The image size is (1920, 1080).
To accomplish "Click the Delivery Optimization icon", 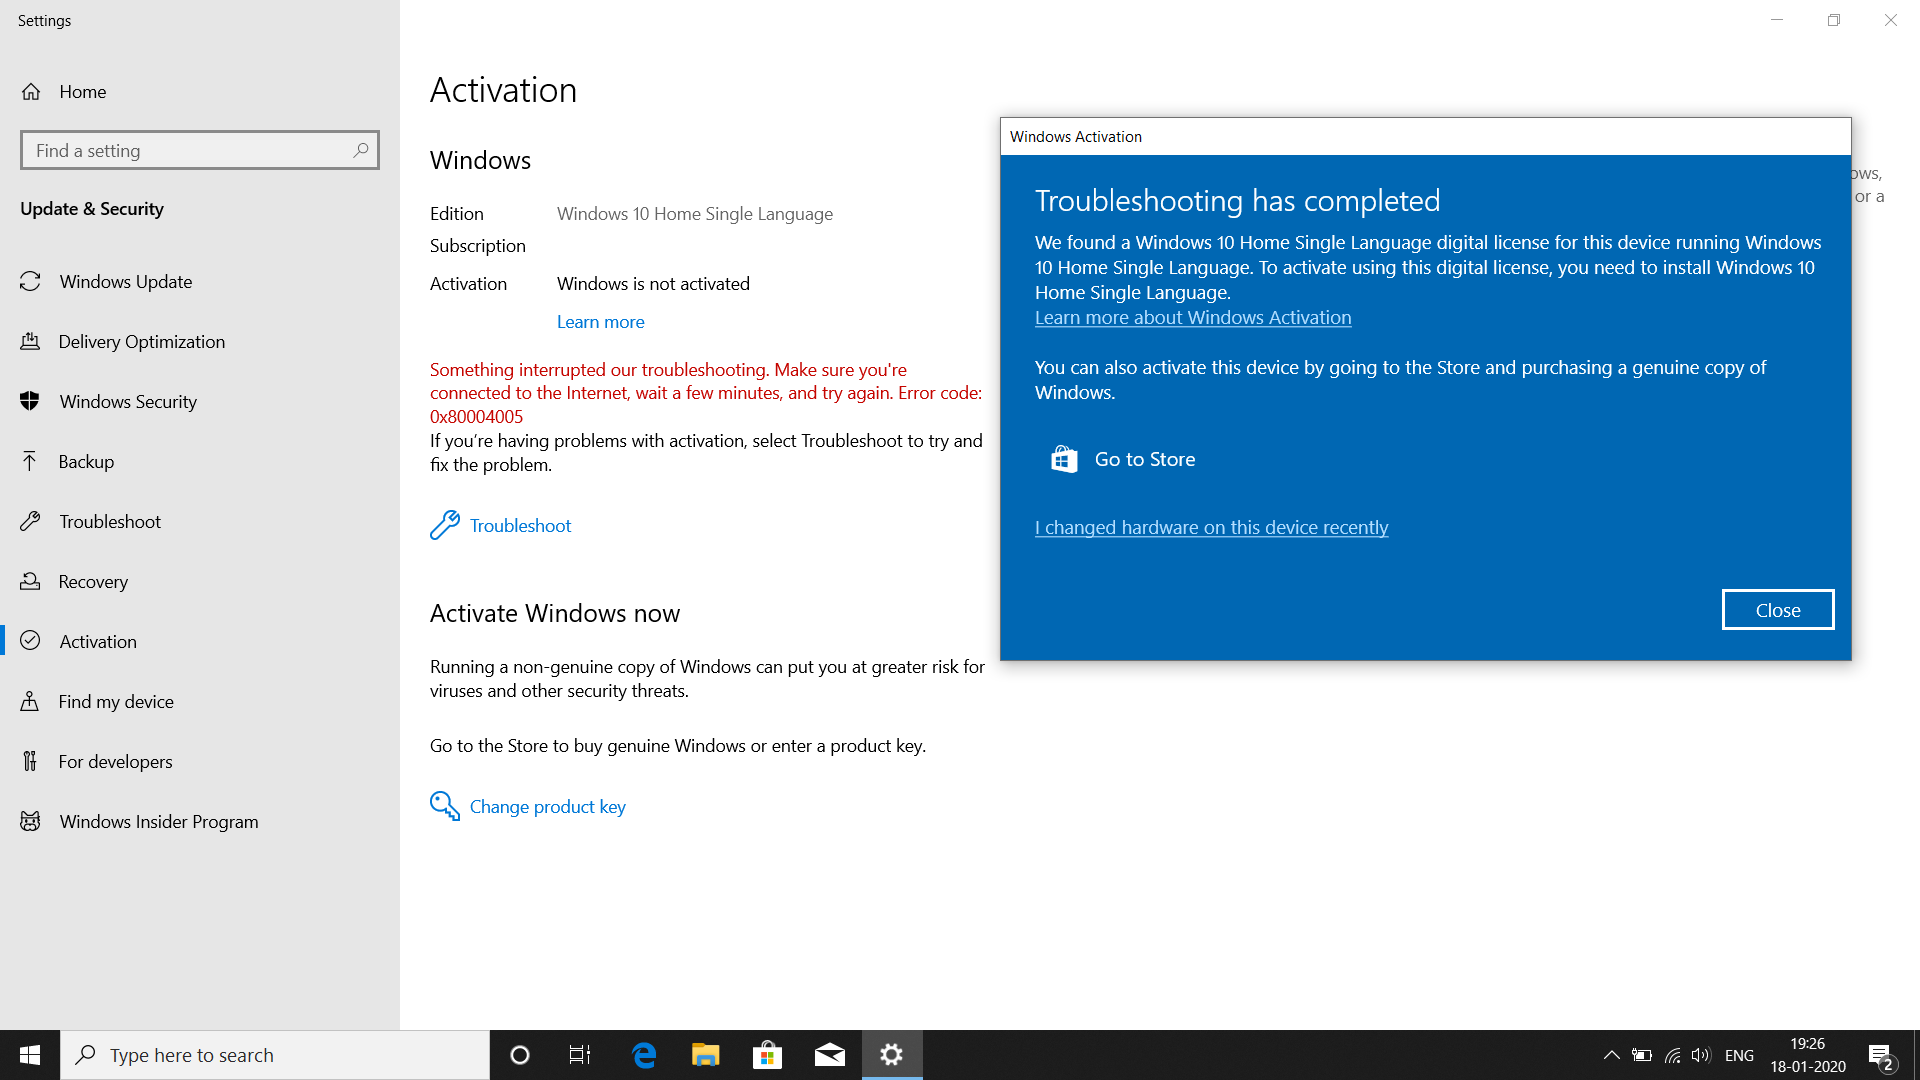I will click(30, 341).
